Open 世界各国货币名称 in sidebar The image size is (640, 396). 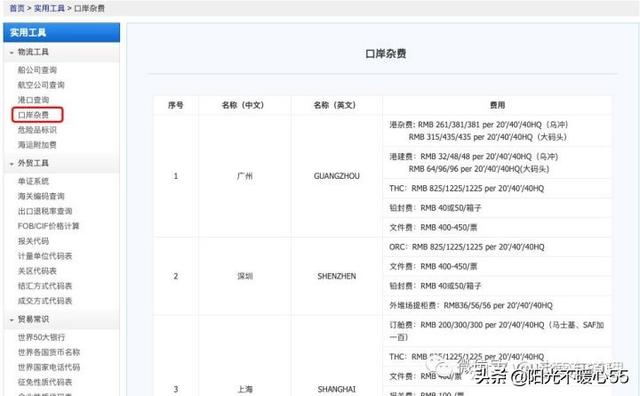coord(49,352)
